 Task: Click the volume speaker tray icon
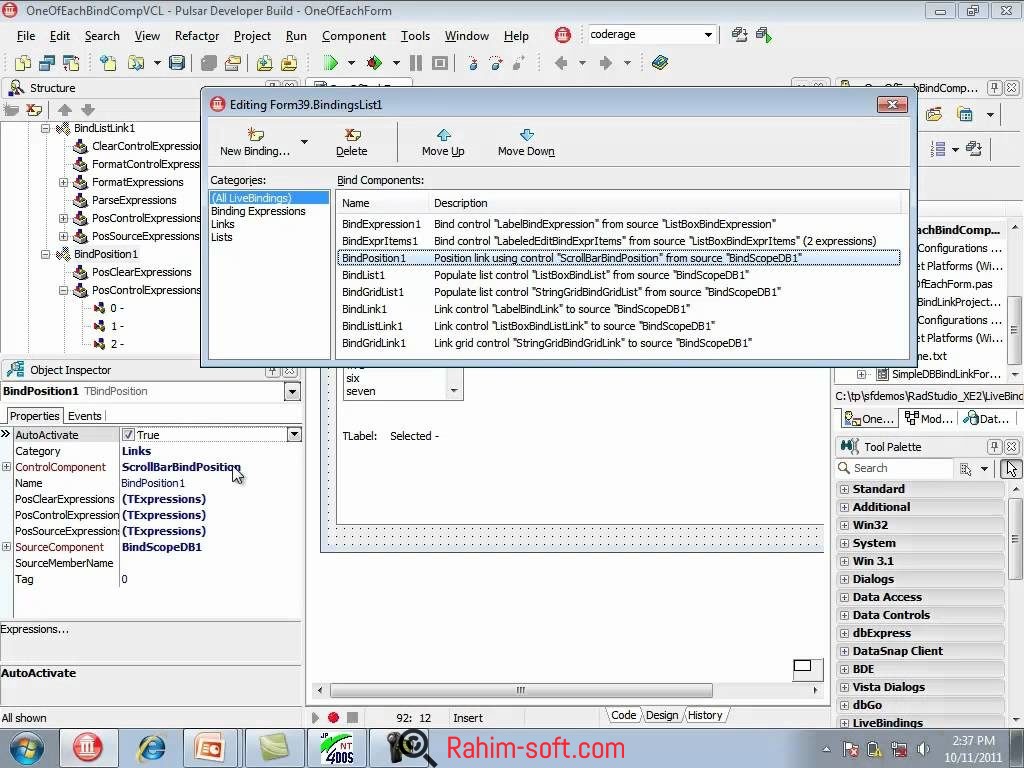tap(923, 748)
